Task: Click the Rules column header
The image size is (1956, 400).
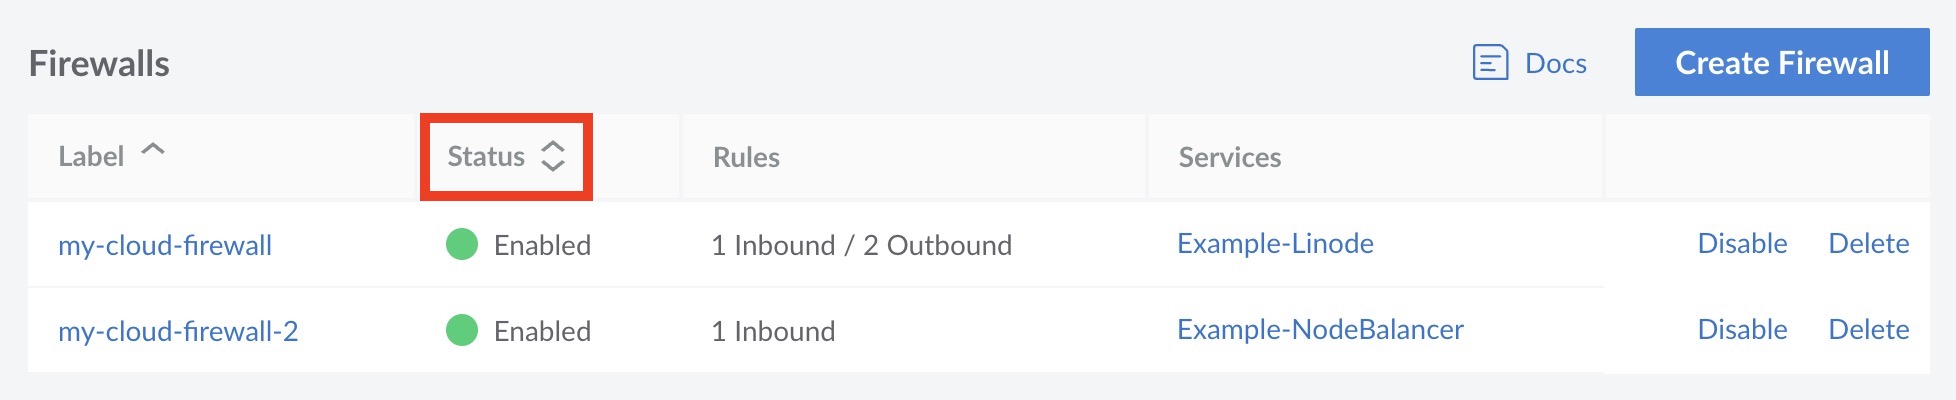Action: 746,157
